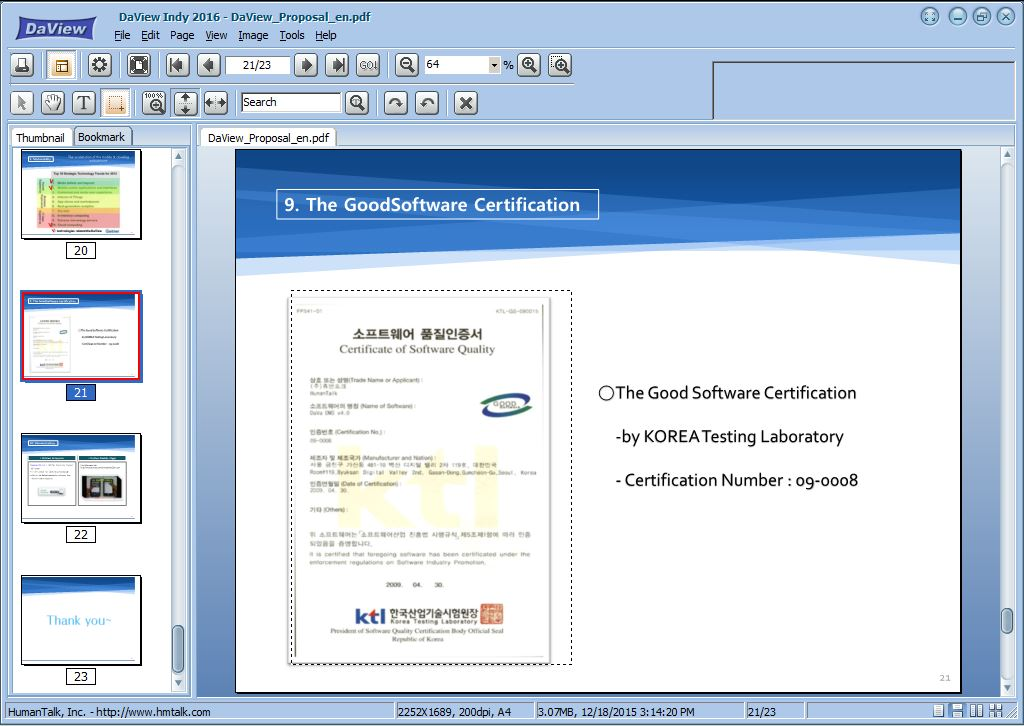Click the Print toolbar icon

click(x=22, y=65)
